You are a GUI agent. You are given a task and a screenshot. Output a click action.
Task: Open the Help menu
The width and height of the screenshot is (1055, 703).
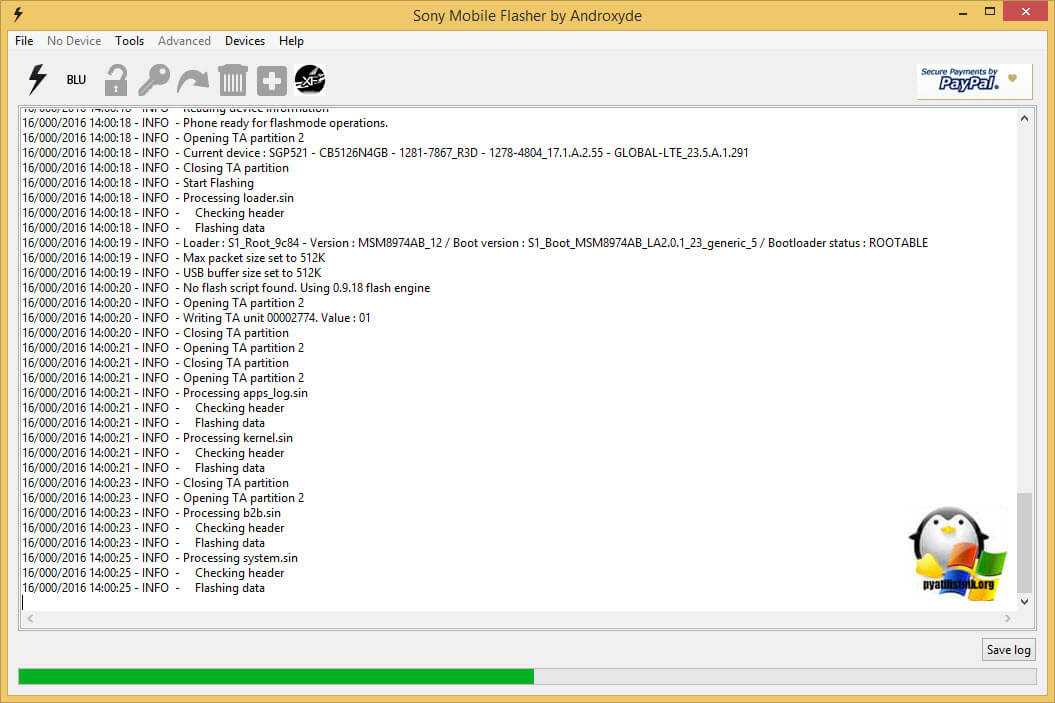click(x=291, y=41)
